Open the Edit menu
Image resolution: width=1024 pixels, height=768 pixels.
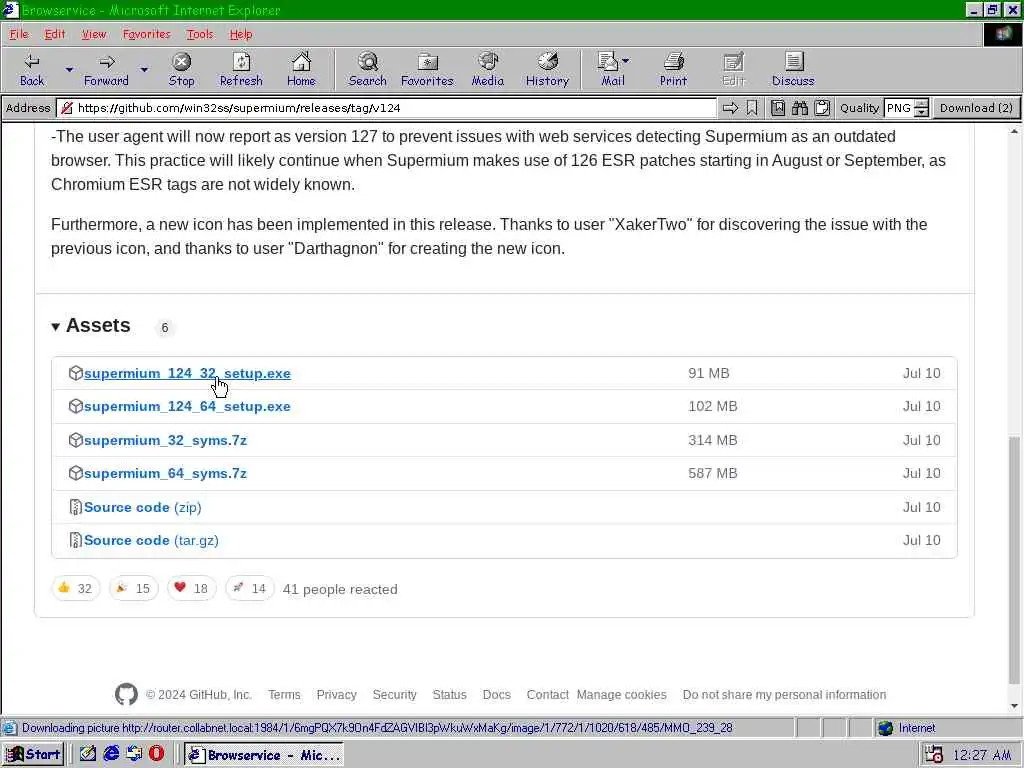pos(55,34)
